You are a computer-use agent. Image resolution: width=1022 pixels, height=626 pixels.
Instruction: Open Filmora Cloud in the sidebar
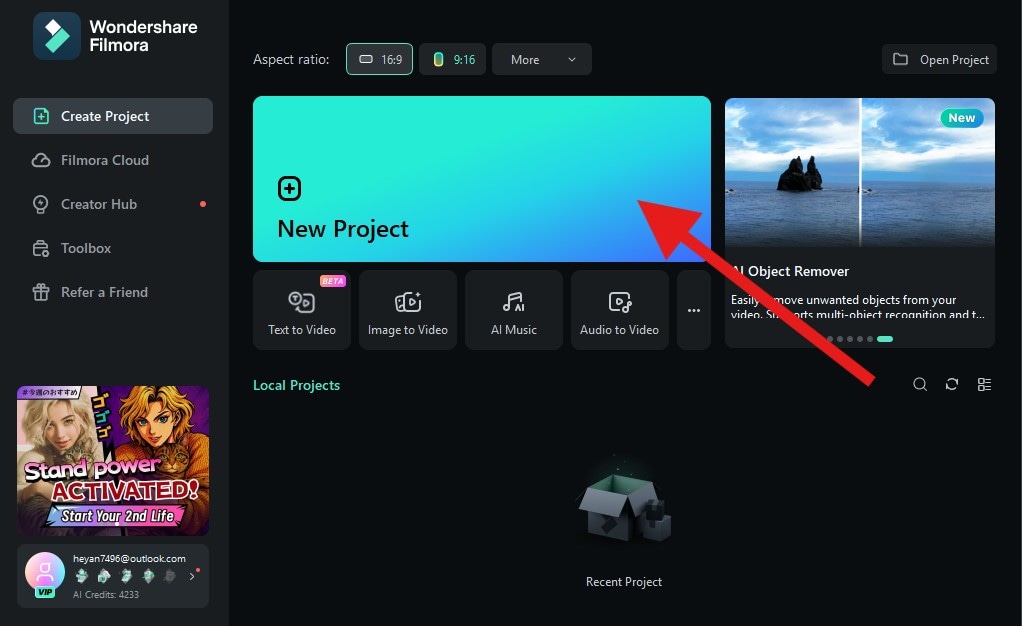pyautogui.click(x=113, y=160)
